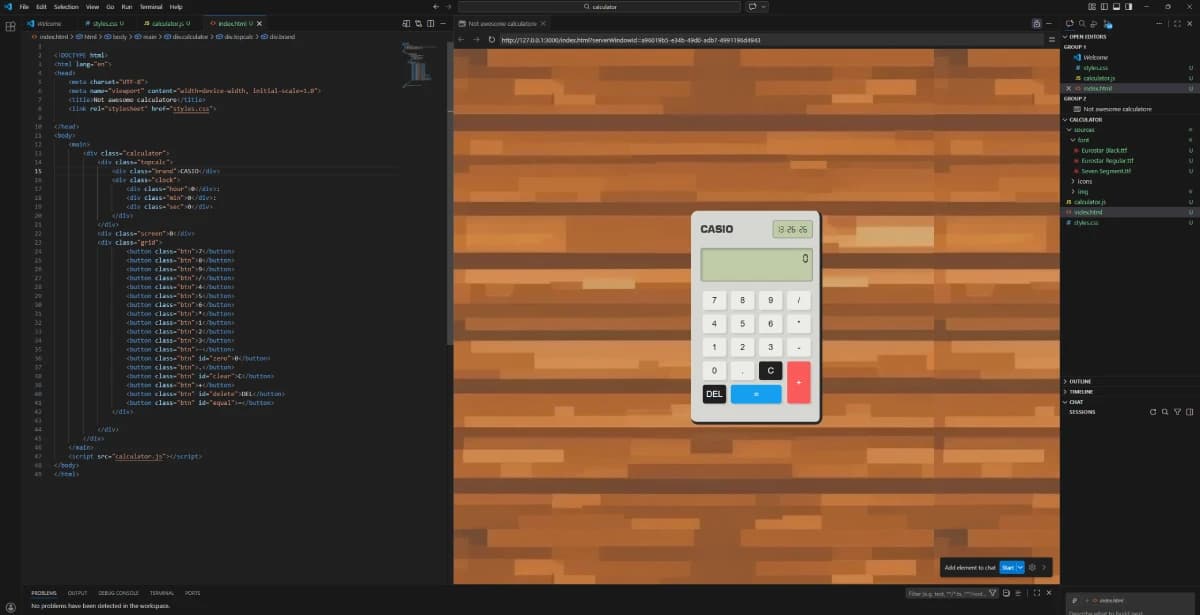Reload the browser preview page

[491, 40]
